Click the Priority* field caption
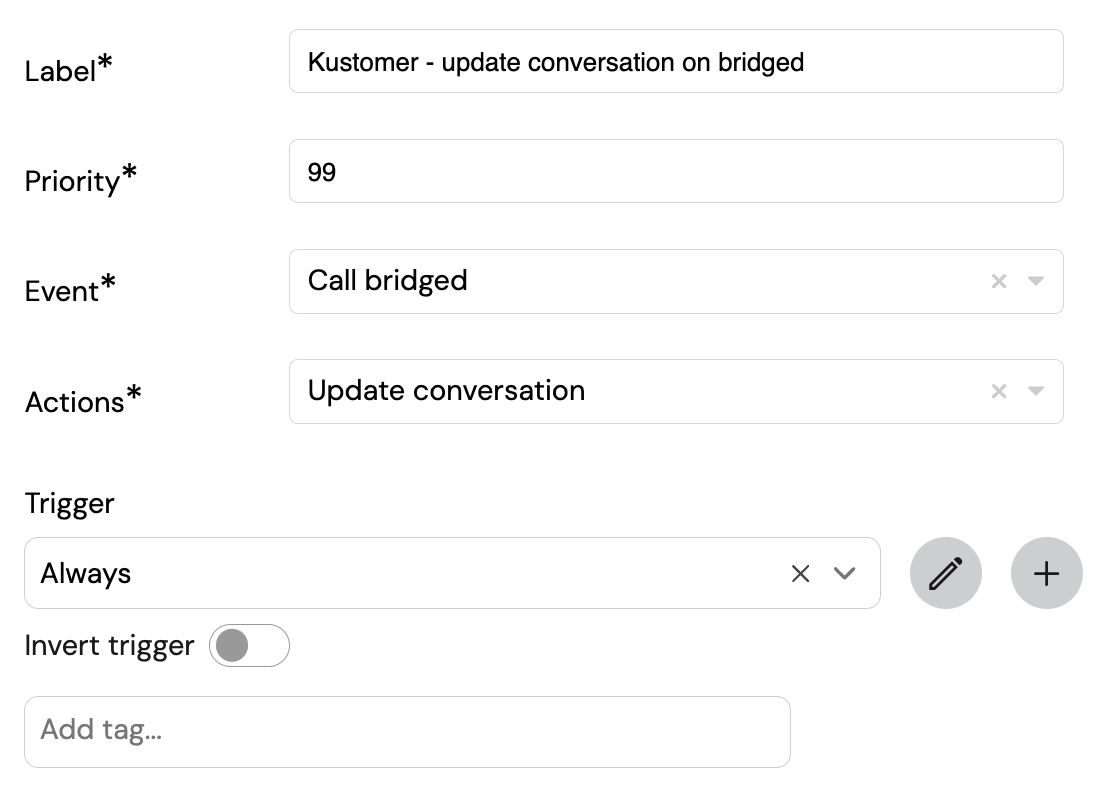 coord(80,179)
